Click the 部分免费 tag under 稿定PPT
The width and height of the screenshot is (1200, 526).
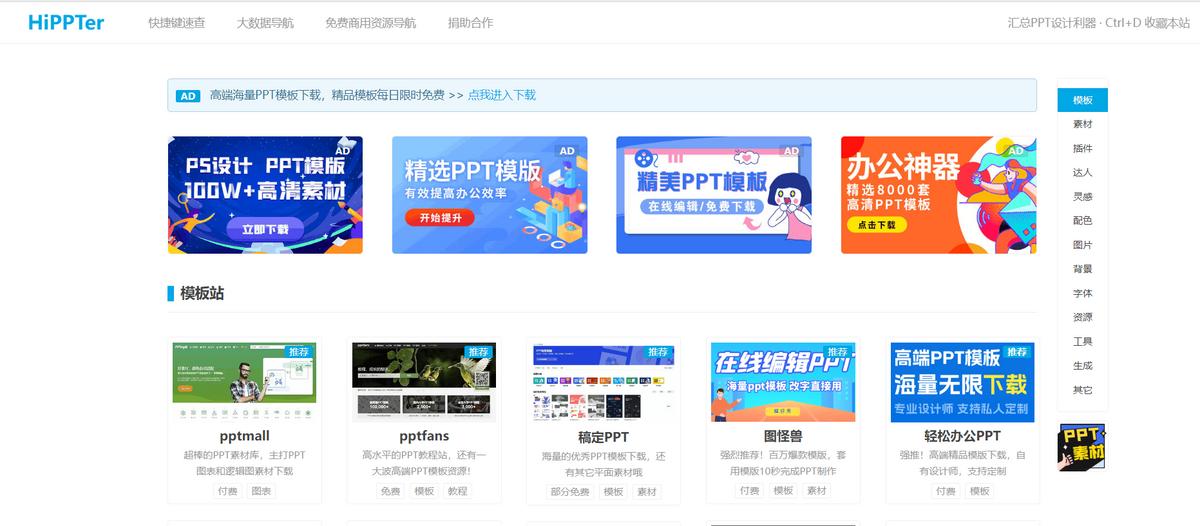[x=569, y=492]
